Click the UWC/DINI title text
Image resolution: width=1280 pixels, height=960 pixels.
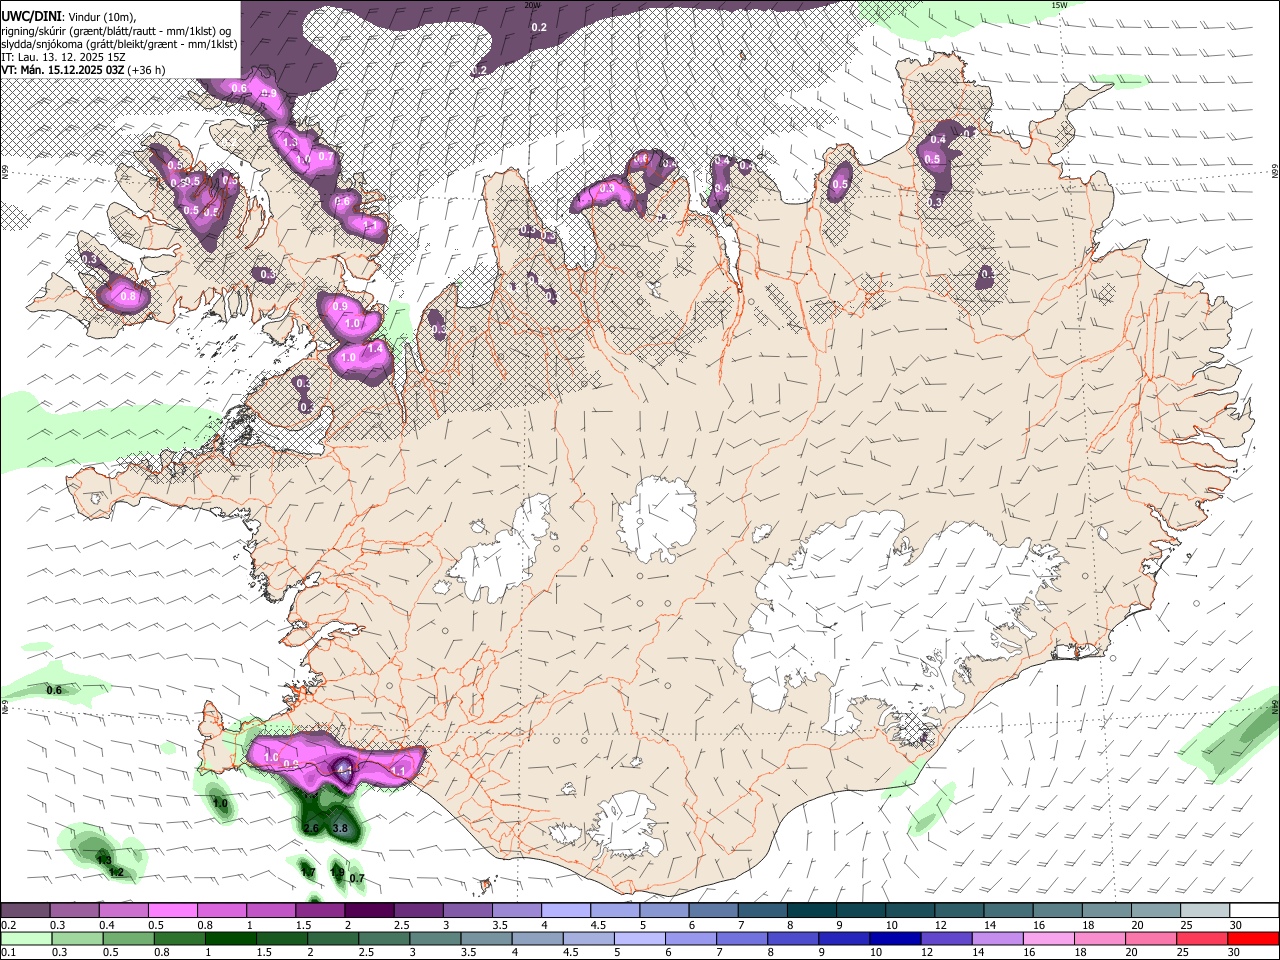(x=31, y=17)
